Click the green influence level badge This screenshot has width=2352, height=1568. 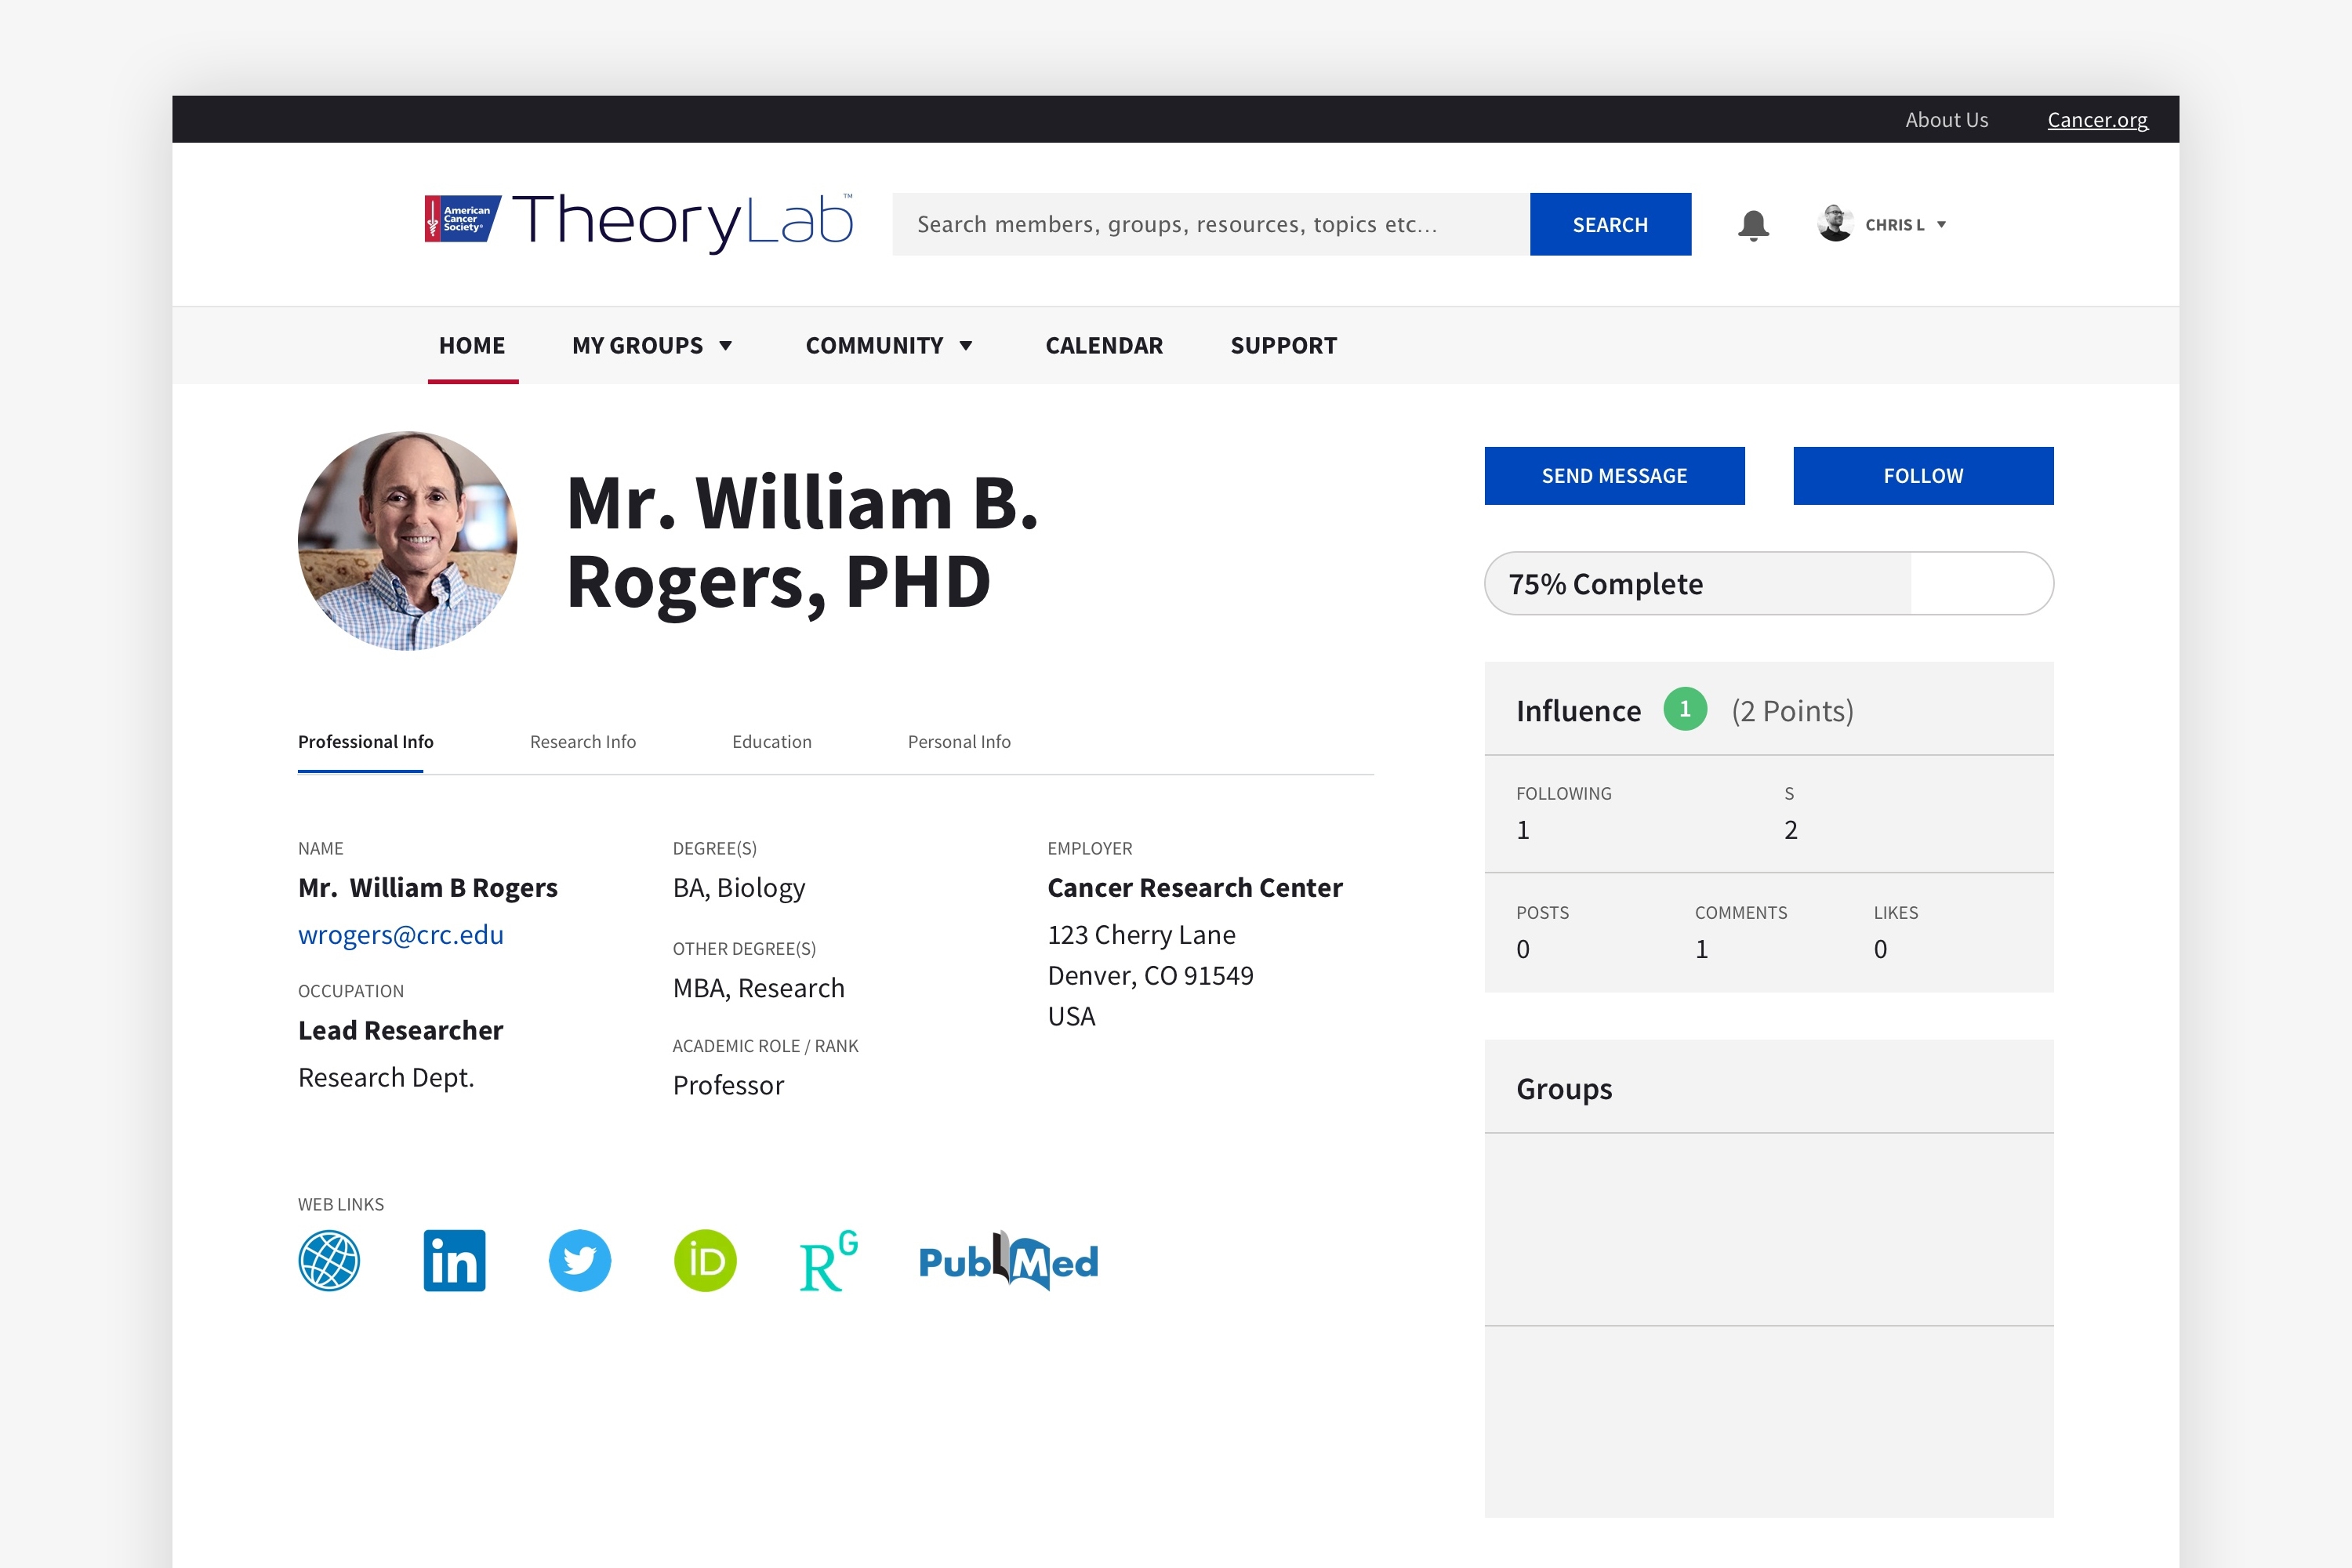pyautogui.click(x=1685, y=709)
